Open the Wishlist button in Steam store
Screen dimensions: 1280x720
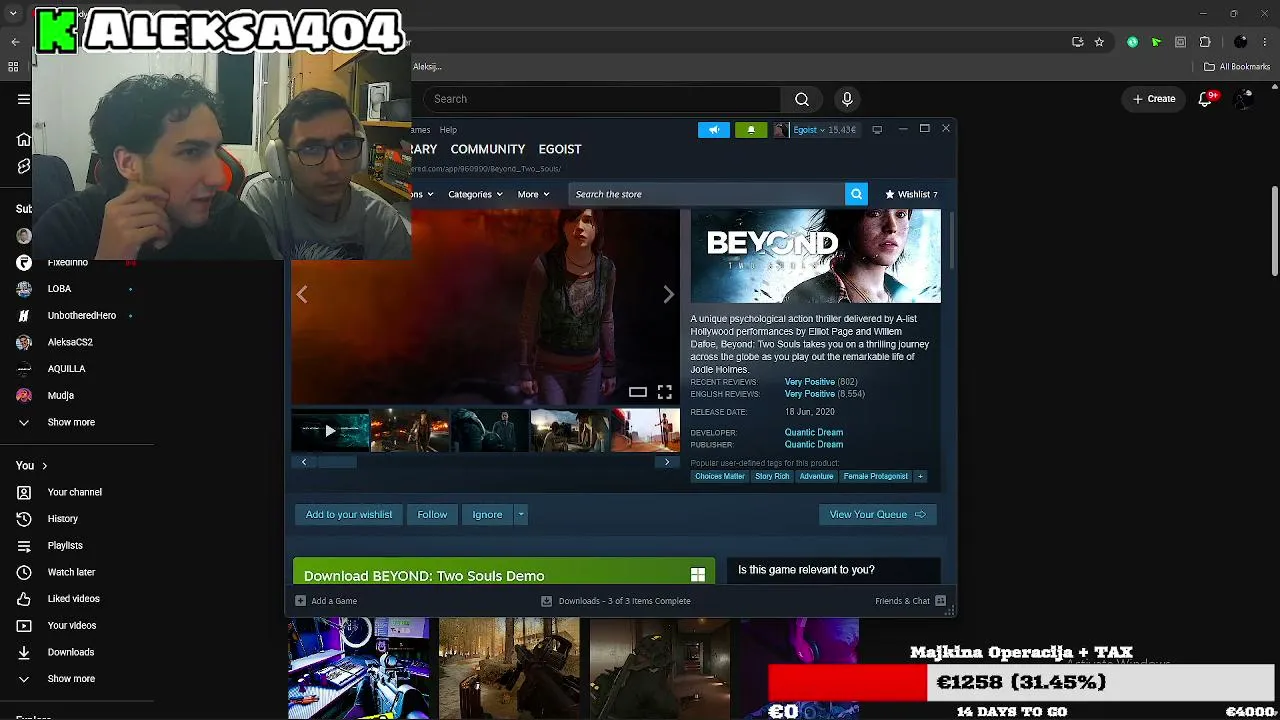pyautogui.click(x=911, y=194)
